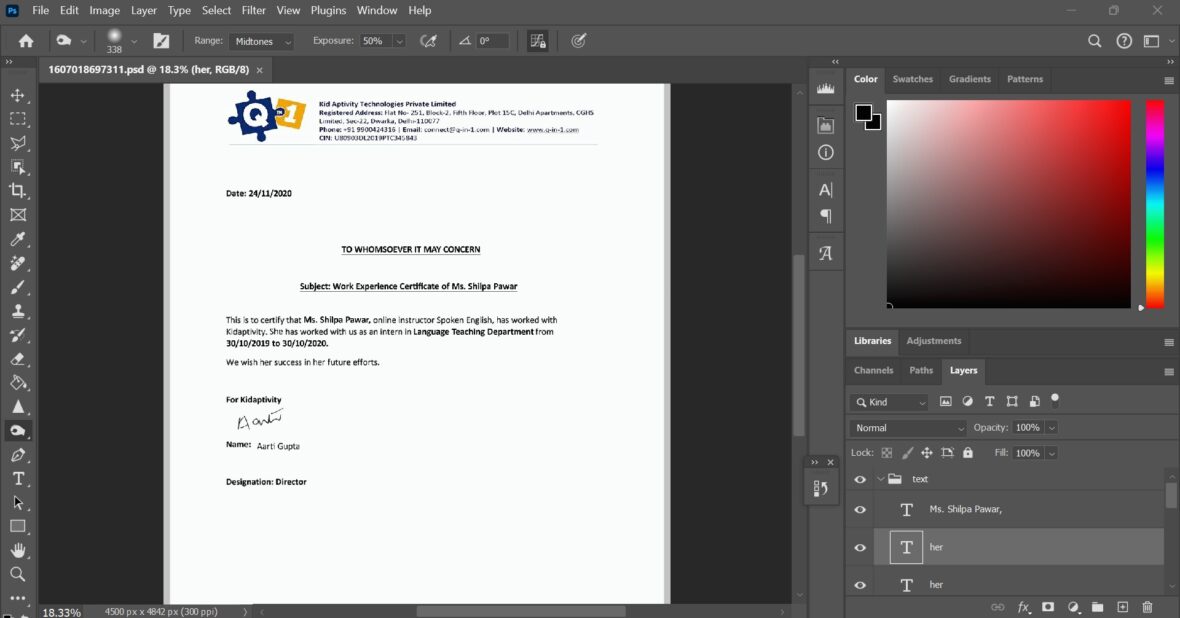Create a new layer
The image size is (1180, 618).
tap(1122, 607)
